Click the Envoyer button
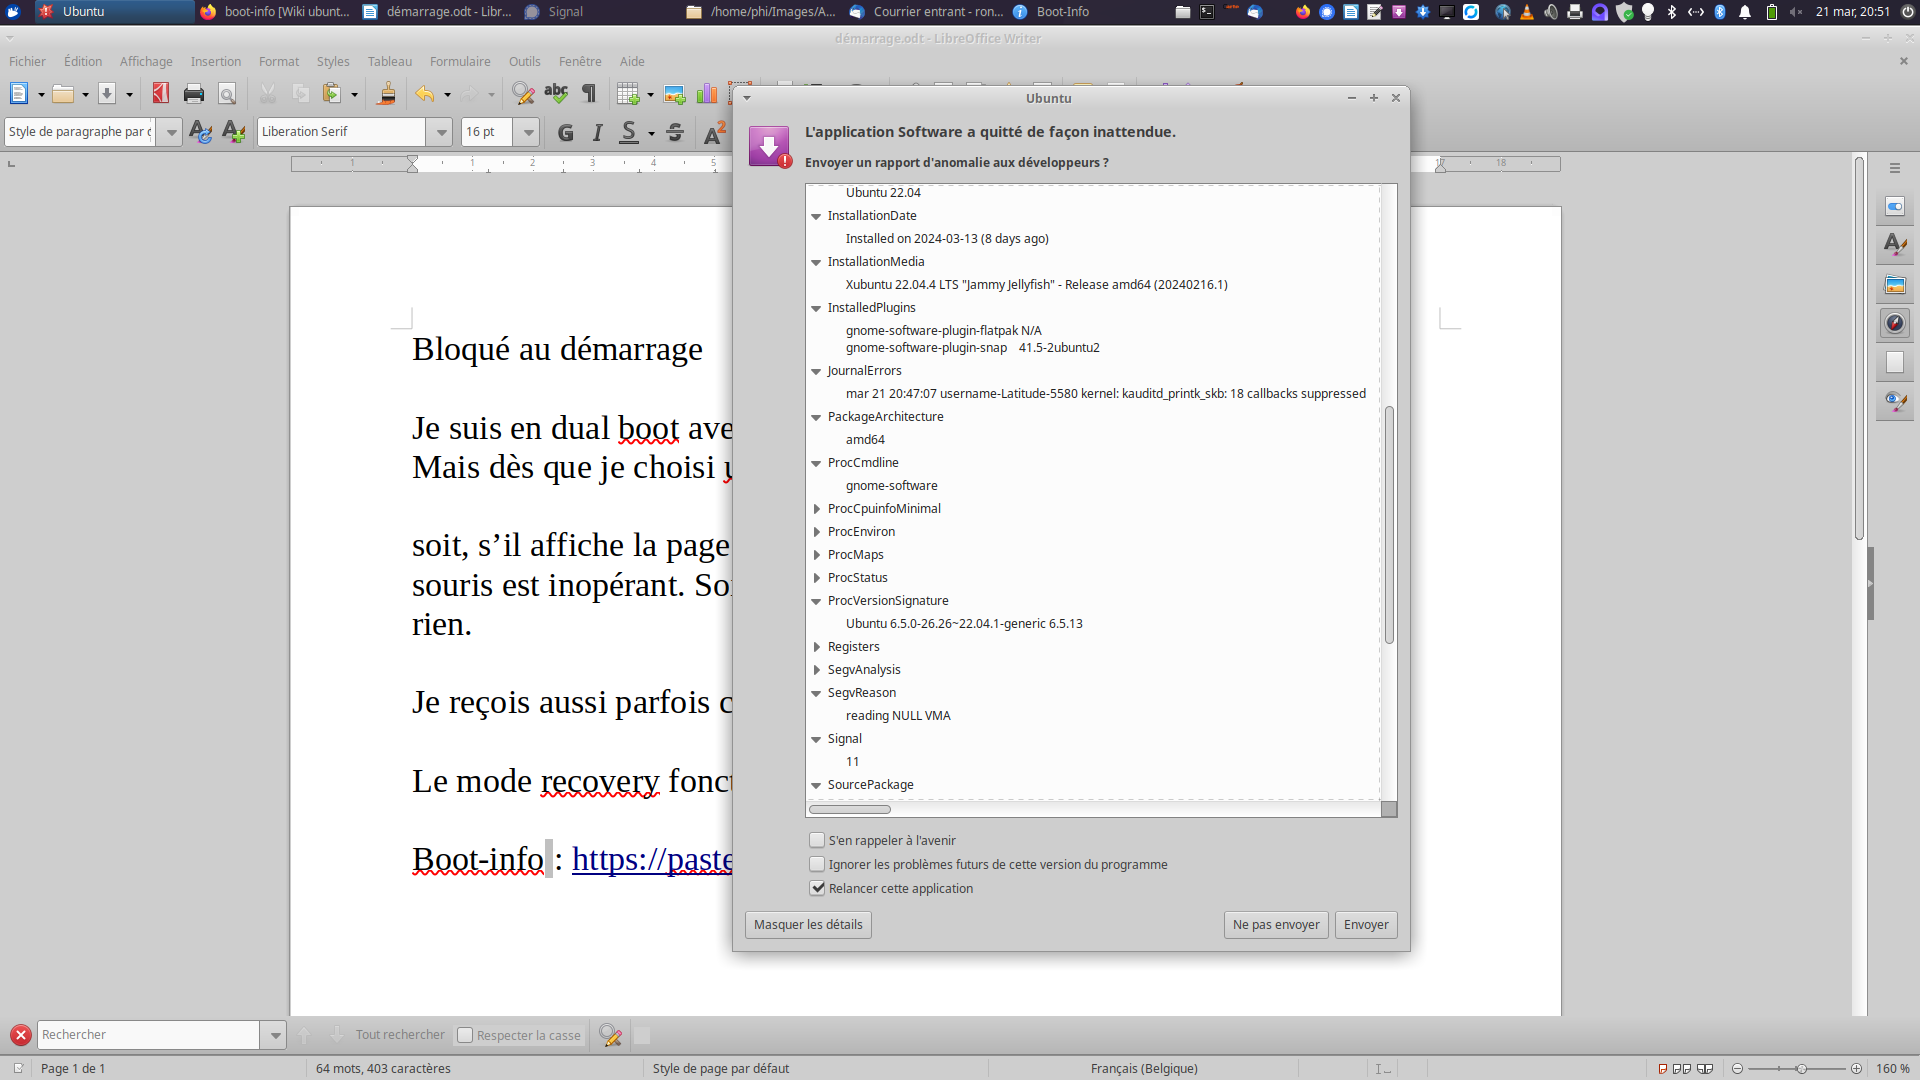The width and height of the screenshot is (1920, 1080). (x=1365, y=924)
